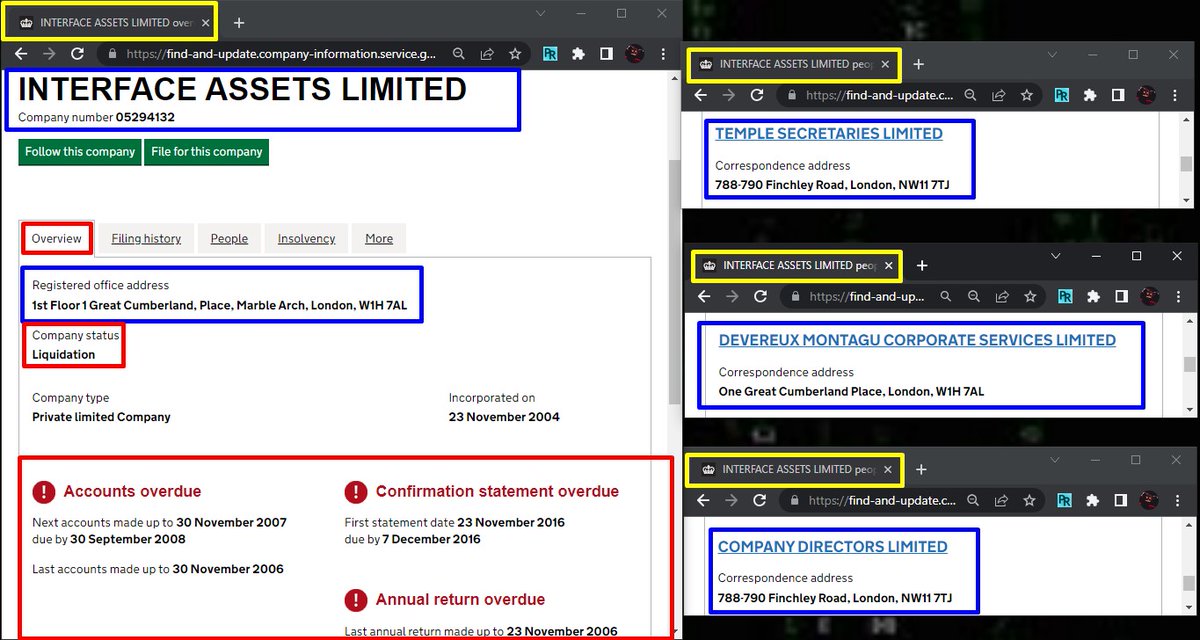
Task: Click extensions puzzle icon in Devereux Montagu window
Action: tap(1093, 297)
